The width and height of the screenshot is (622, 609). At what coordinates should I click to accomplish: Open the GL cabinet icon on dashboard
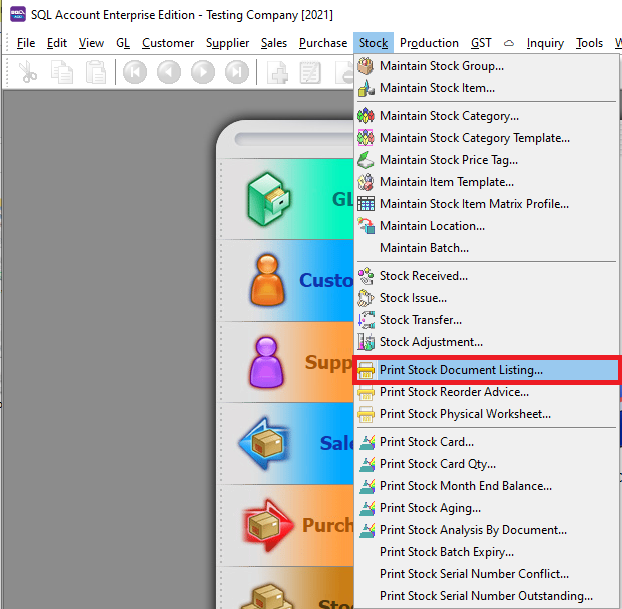(x=269, y=199)
